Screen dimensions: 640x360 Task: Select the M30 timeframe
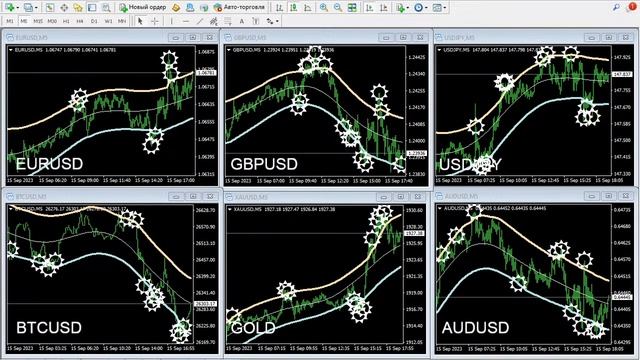point(52,21)
